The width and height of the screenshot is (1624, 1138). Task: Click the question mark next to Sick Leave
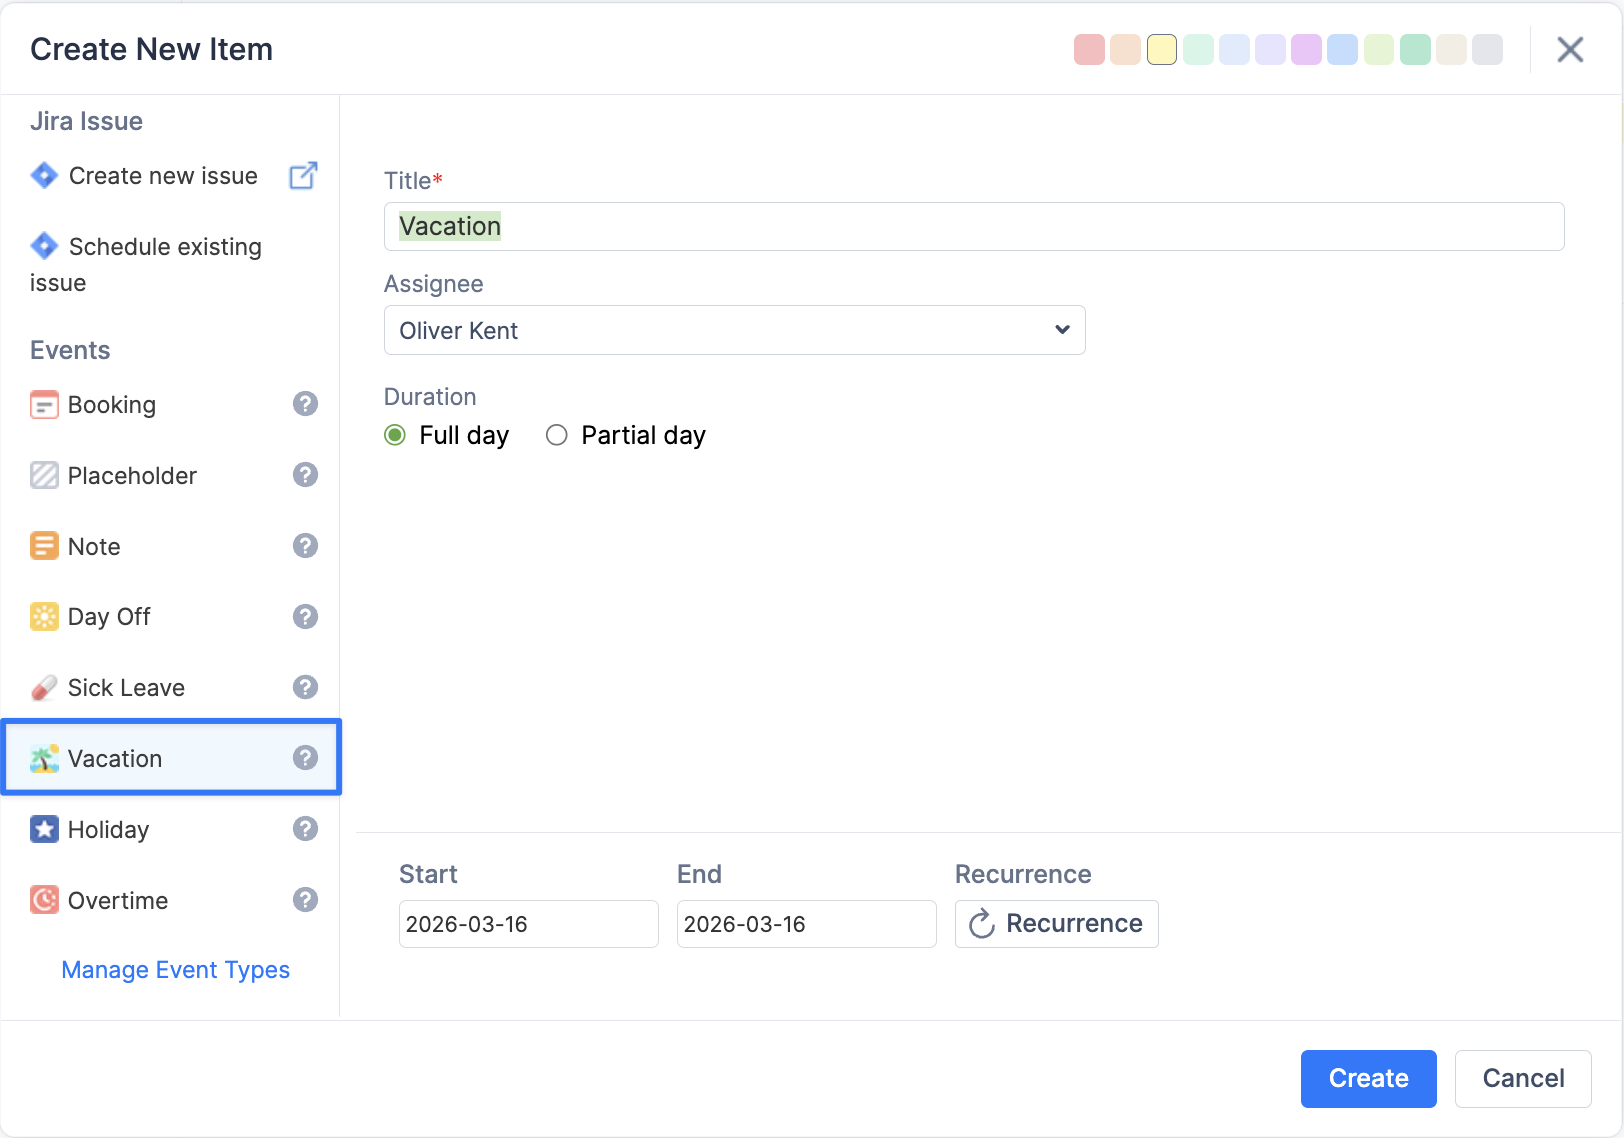click(x=305, y=687)
